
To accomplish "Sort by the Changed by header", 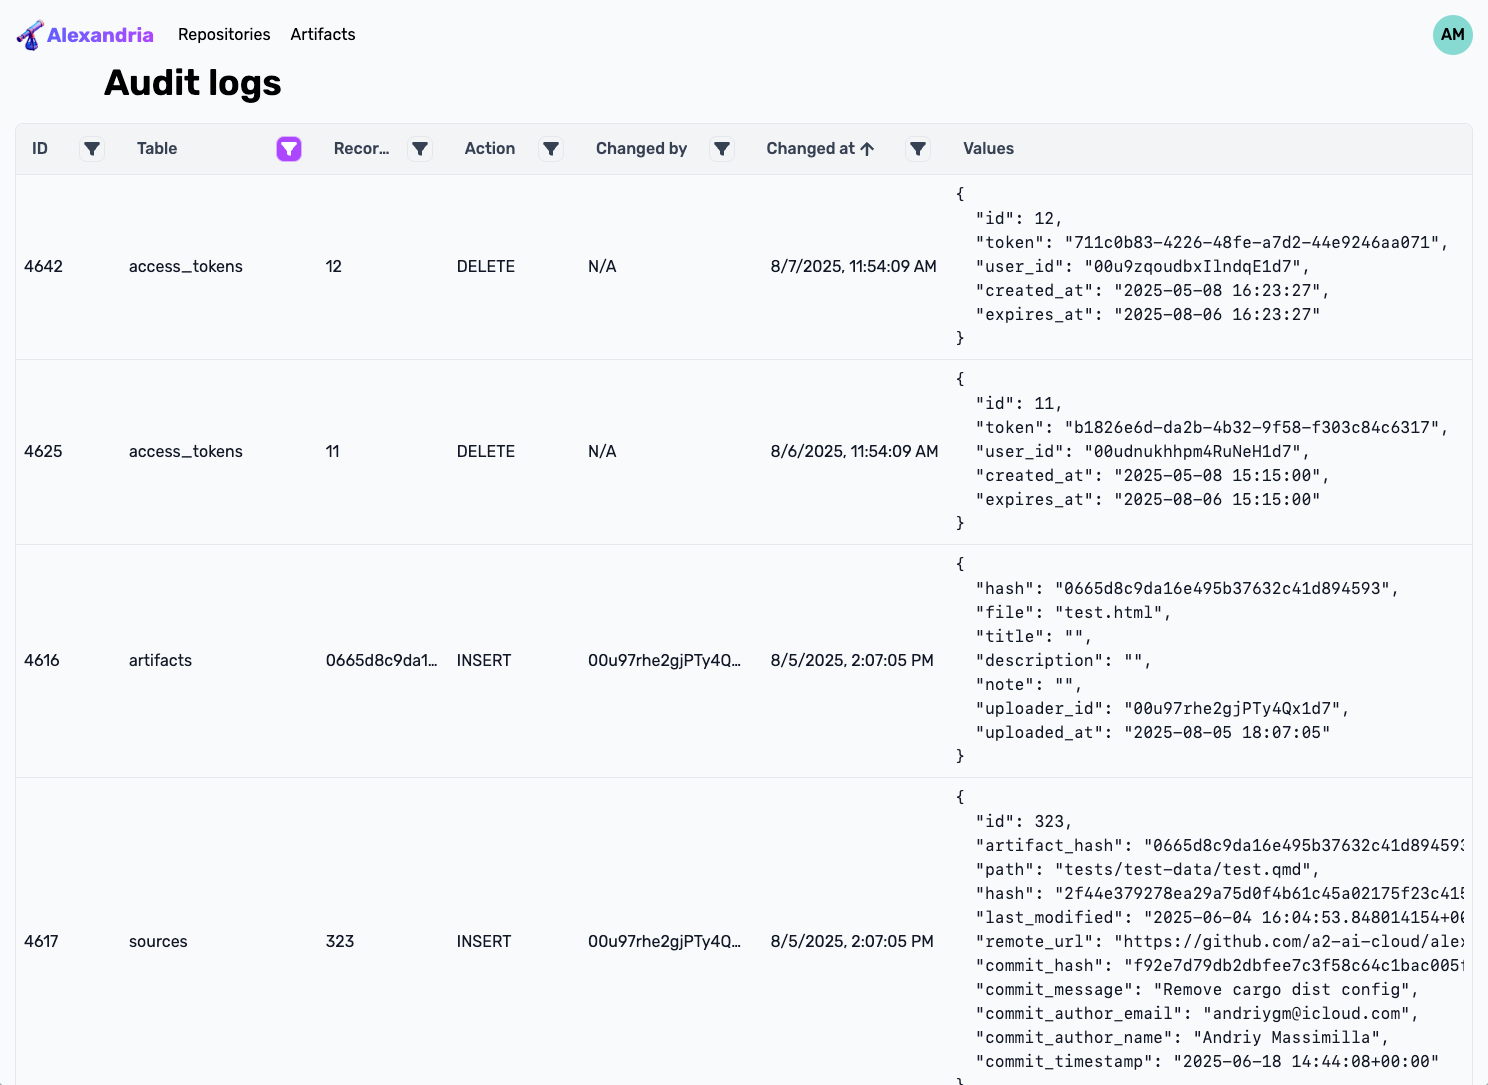I will [641, 149].
